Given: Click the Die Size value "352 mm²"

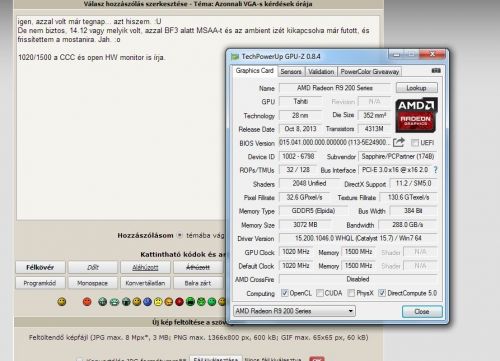Looking at the screenshot, I should 374,115.
